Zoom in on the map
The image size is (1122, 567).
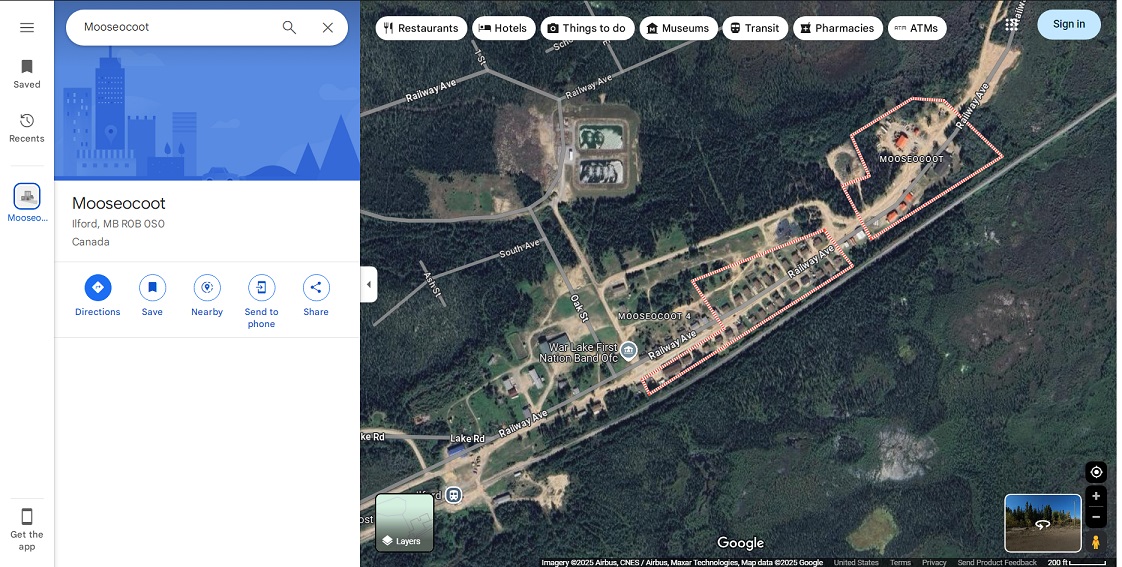click(x=1096, y=497)
